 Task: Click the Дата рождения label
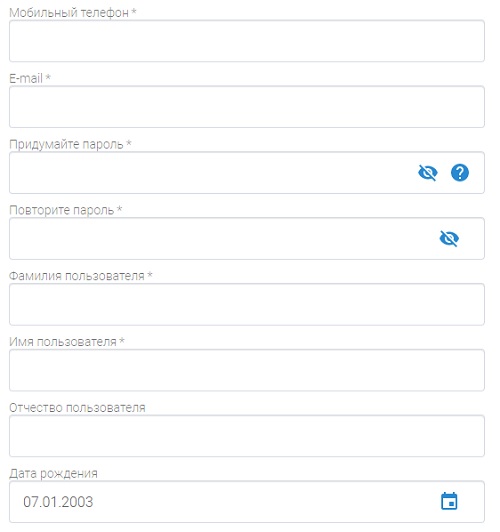coord(53,474)
